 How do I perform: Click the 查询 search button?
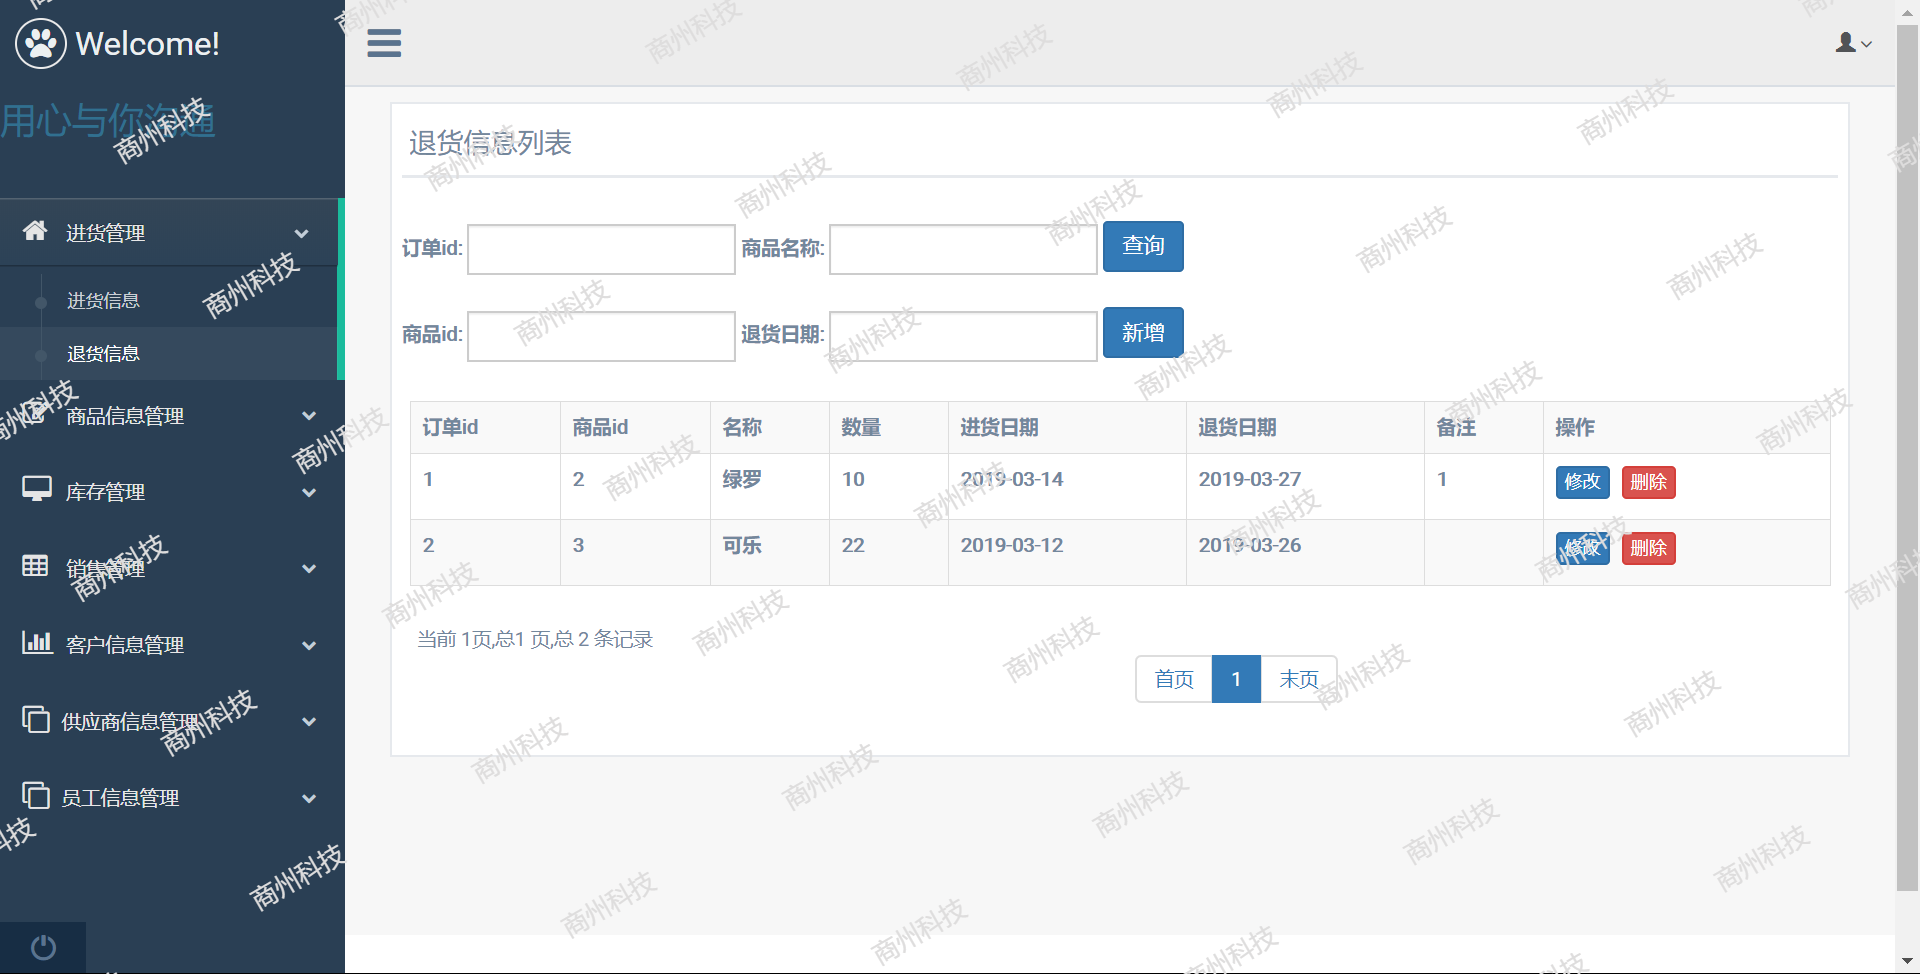(x=1143, y=246)
